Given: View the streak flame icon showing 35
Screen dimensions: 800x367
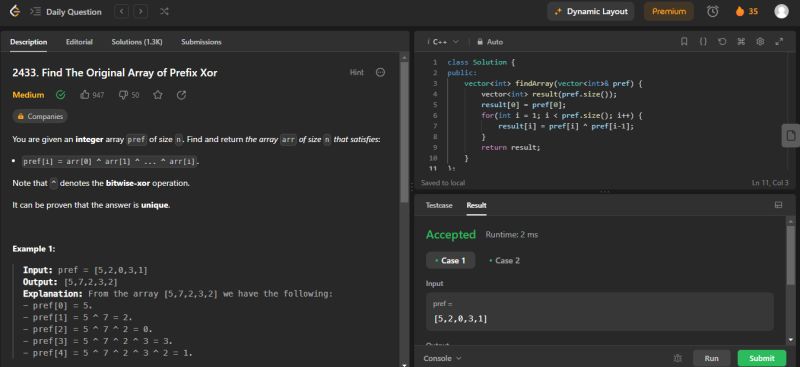Looking at the screenshot, I should [x=739, y=11].
